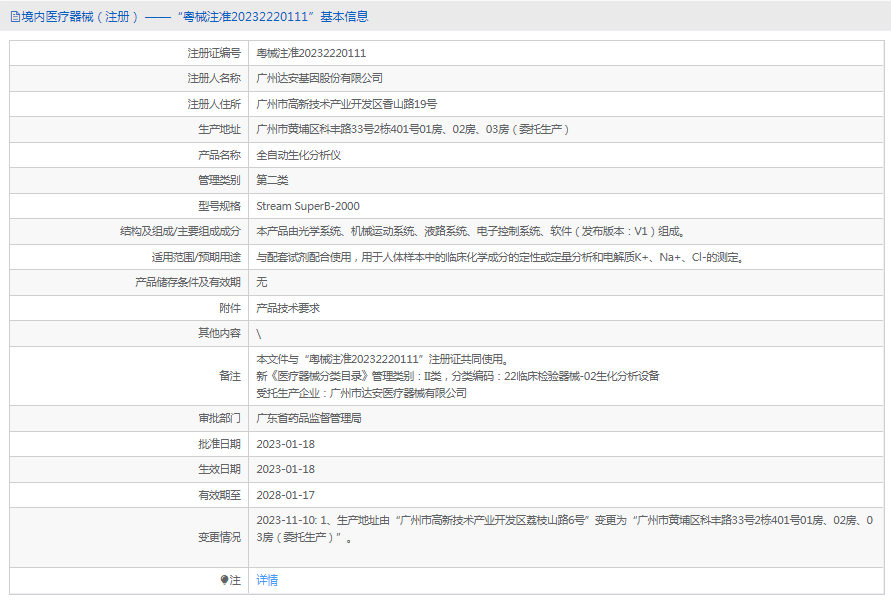Click production address 广州市黄埔区科丰路33号 value

(x=413, y=130)
